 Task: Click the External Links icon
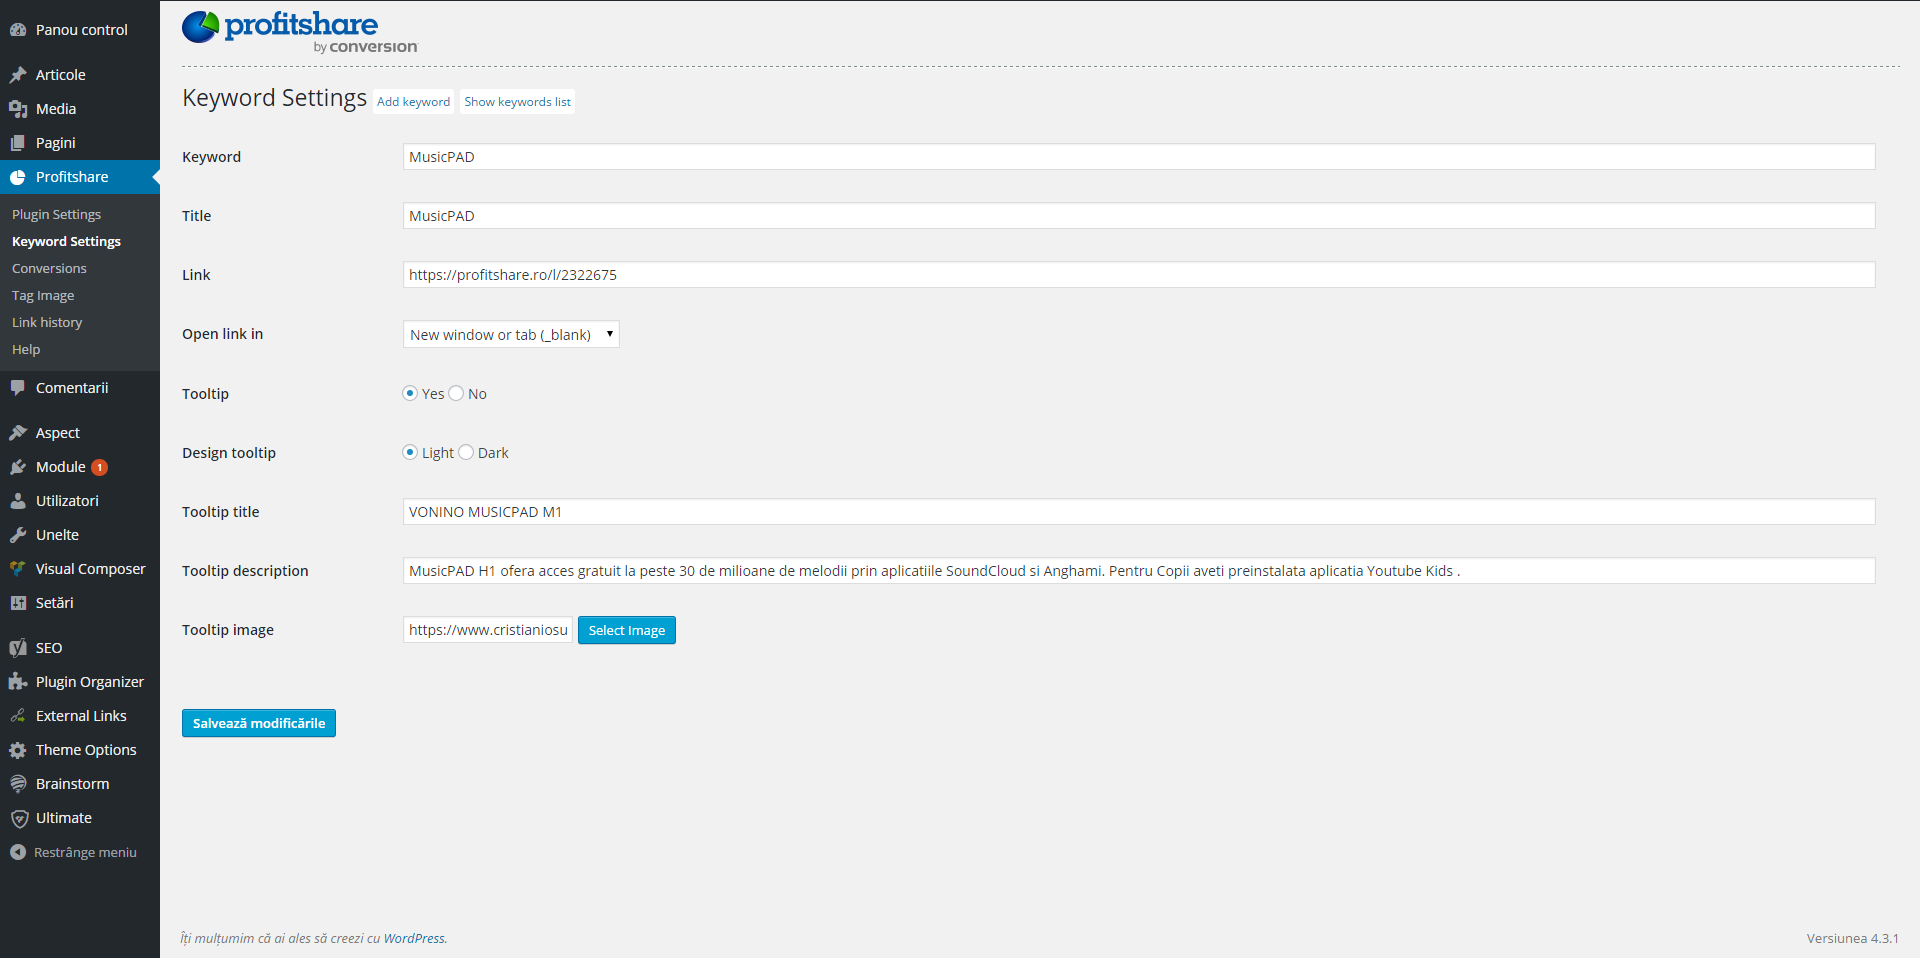[18, 716]
